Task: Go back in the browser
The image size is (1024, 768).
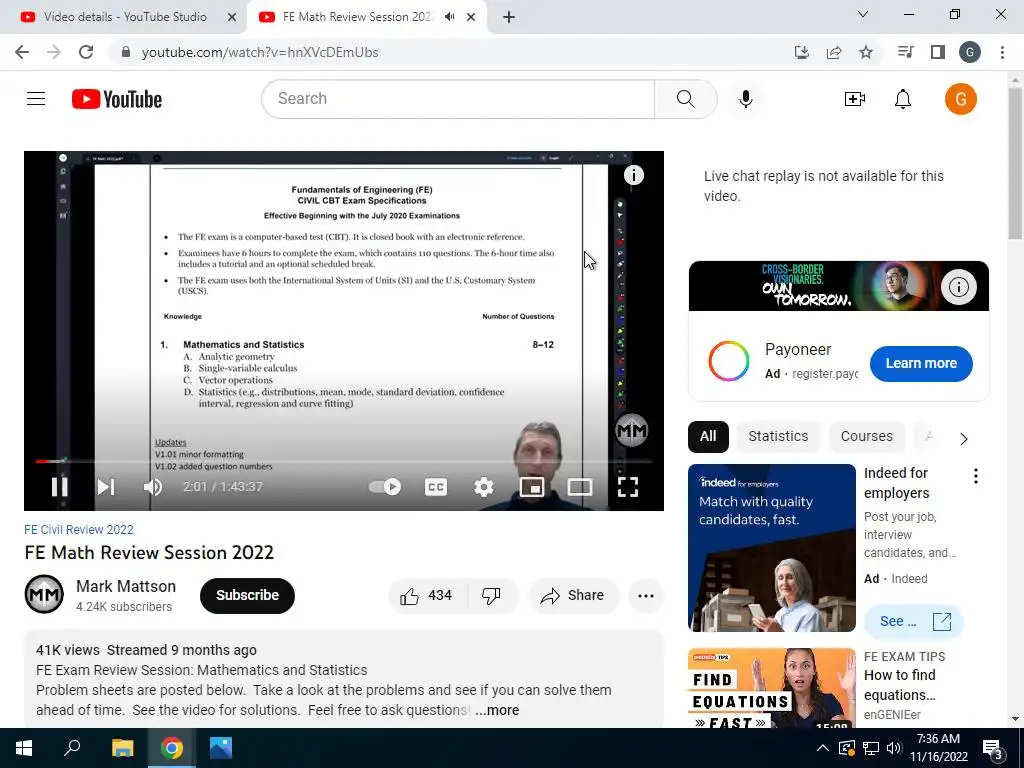Action: click(x=22, y=52)
